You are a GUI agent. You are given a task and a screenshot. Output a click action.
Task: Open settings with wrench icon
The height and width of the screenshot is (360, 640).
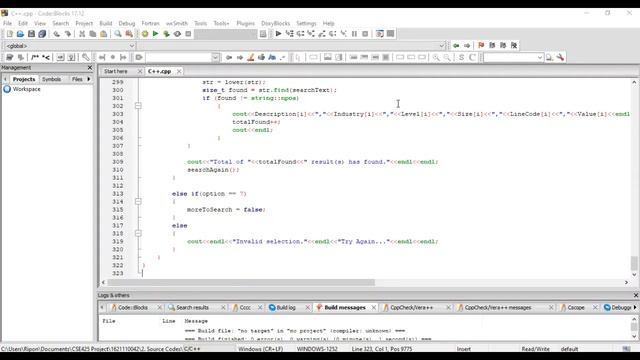click(560, 58)
